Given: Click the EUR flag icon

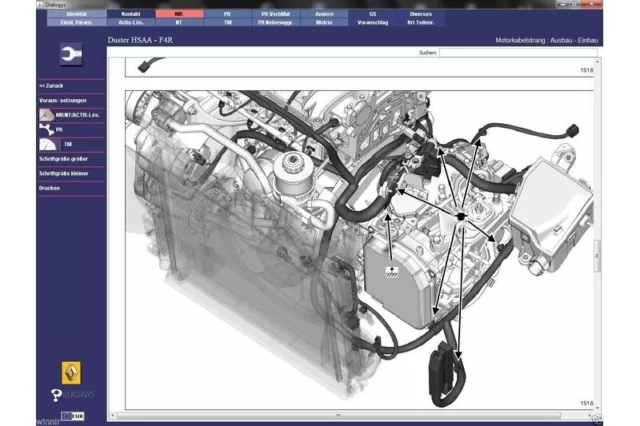Looking at the screenshot, I should point(73,416).
